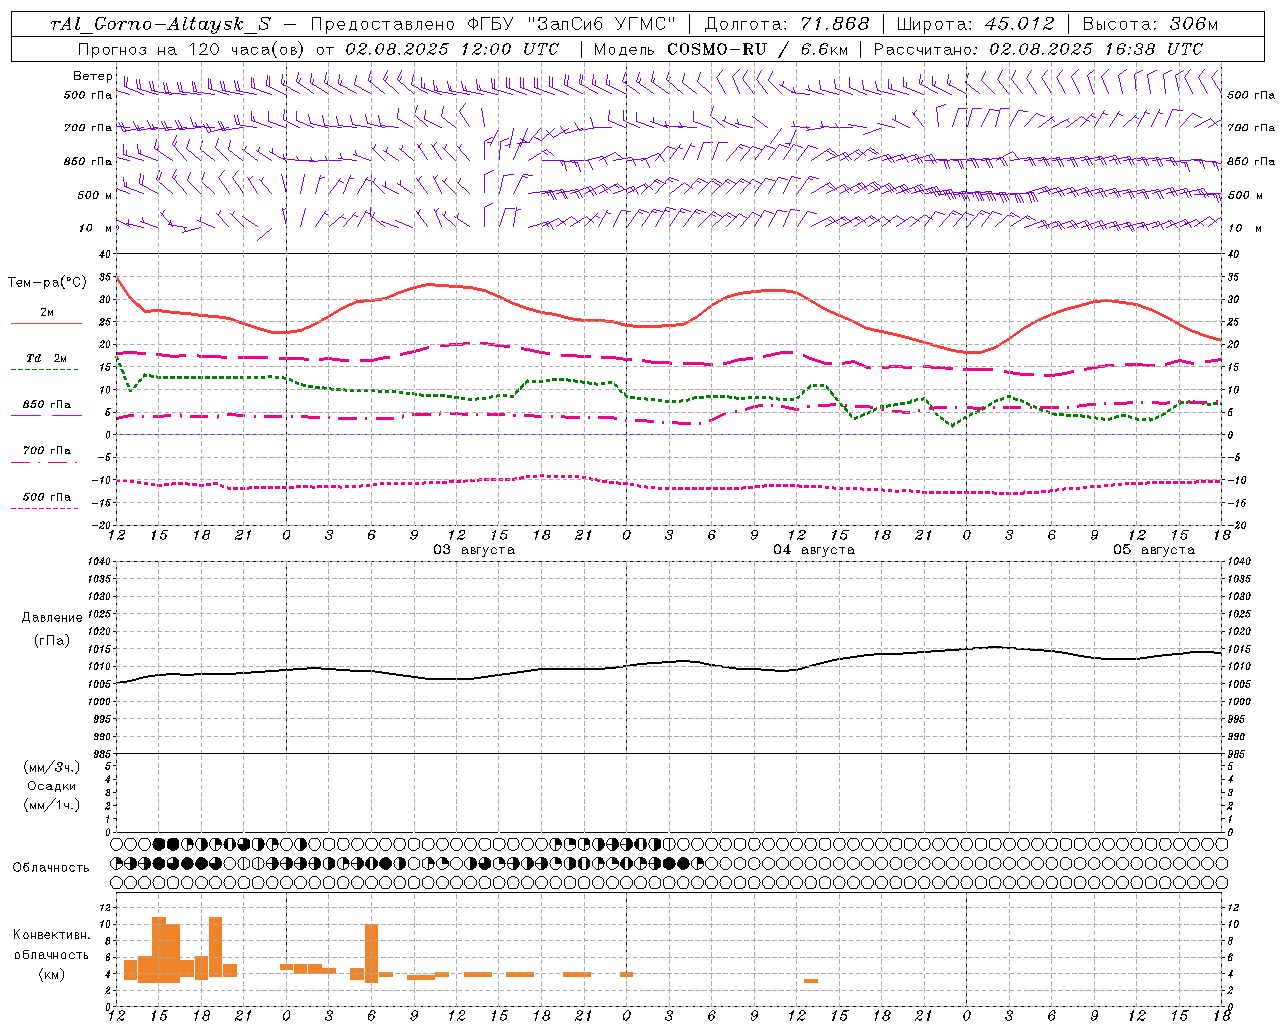Image resolution: width=1280 pixels, height=1024 pixels.
Task: Click the Тем-ра(°C) panel label
Action: click(48, 283)
